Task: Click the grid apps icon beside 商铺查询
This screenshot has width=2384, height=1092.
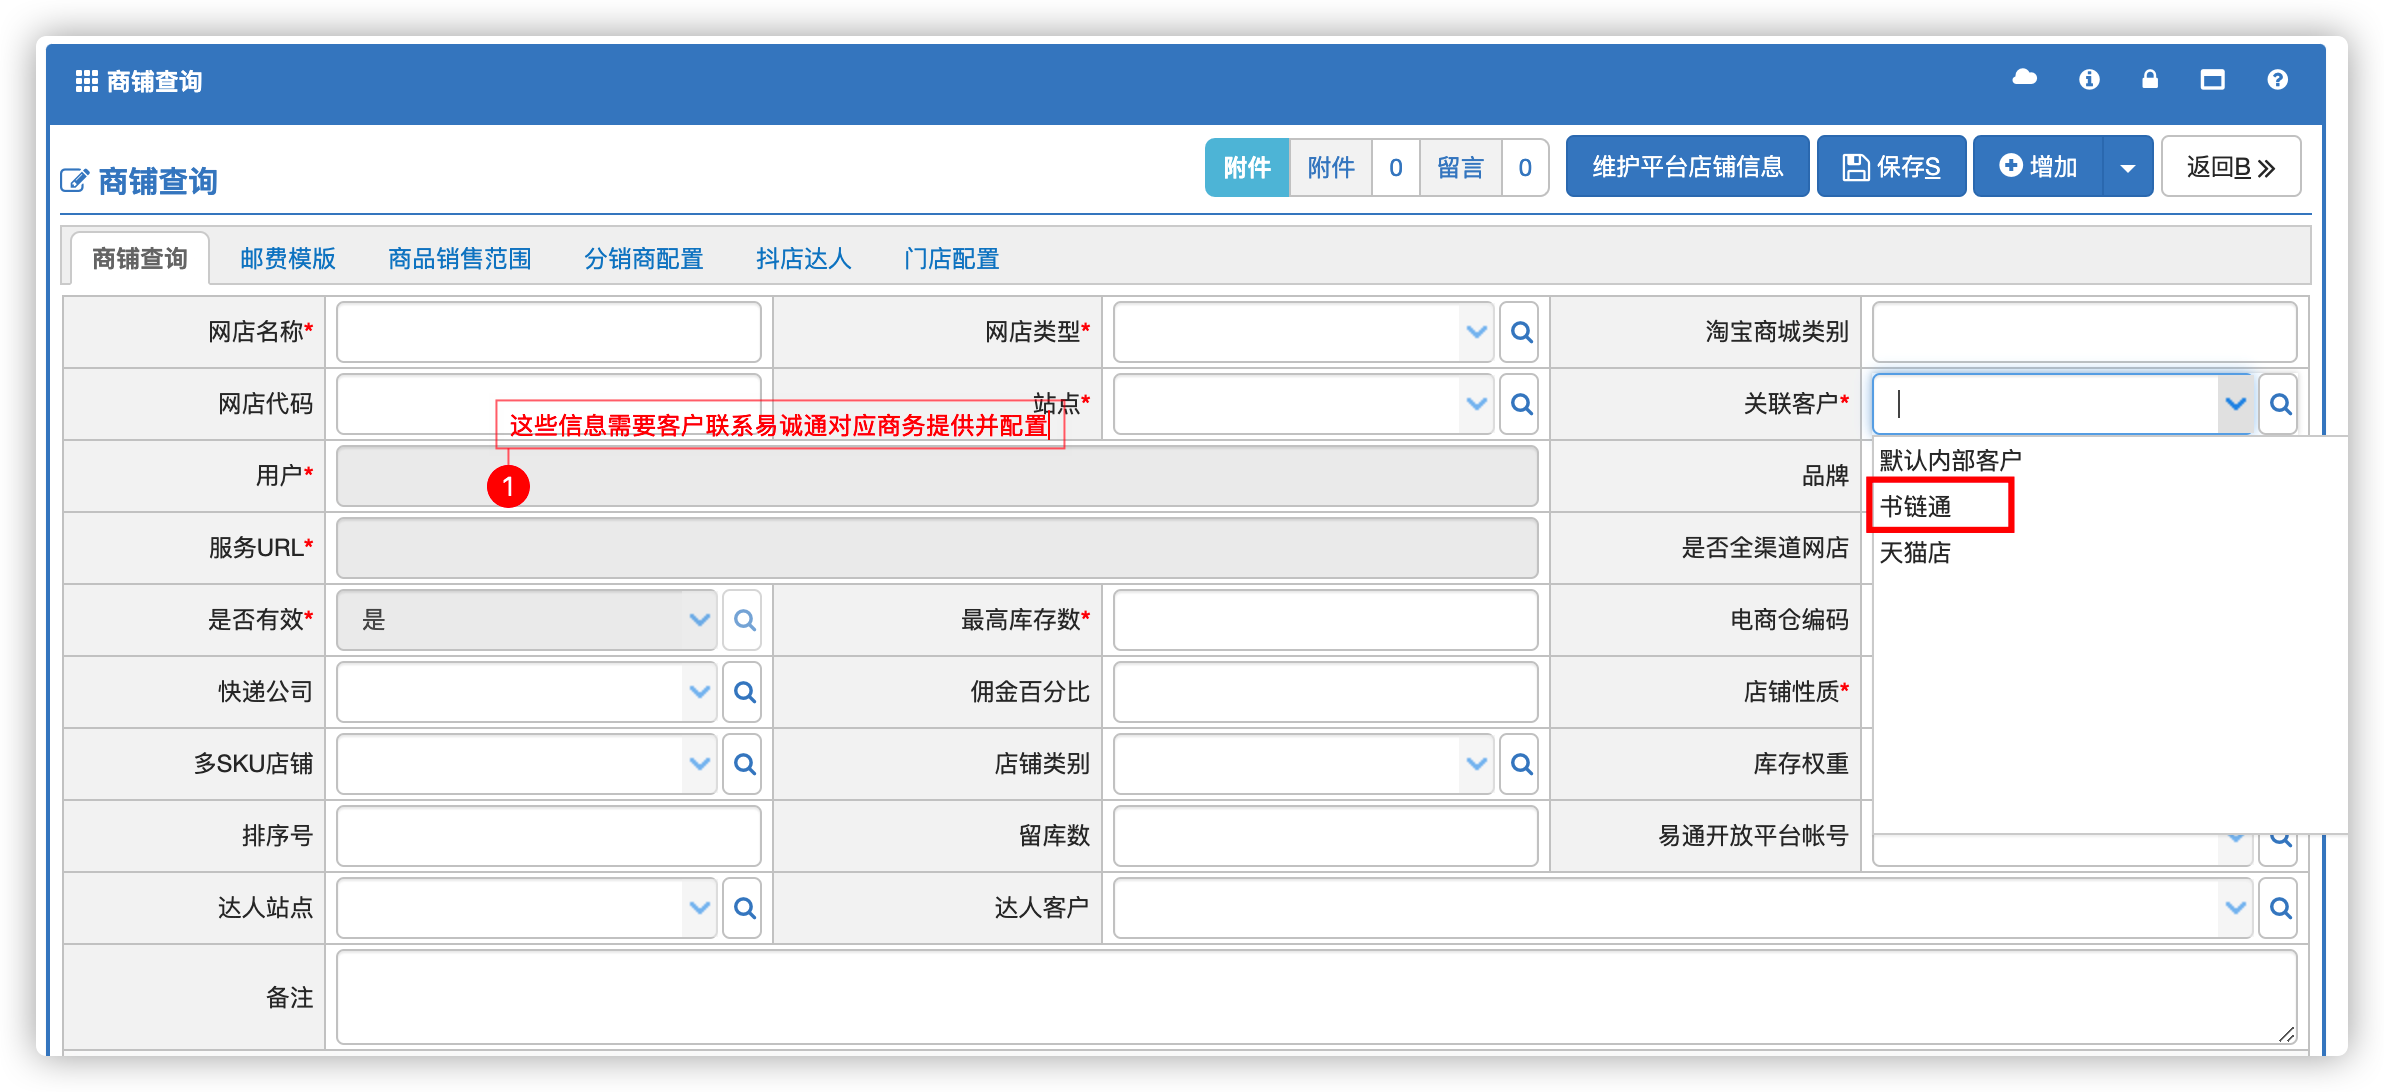Action: click(86, 81)
